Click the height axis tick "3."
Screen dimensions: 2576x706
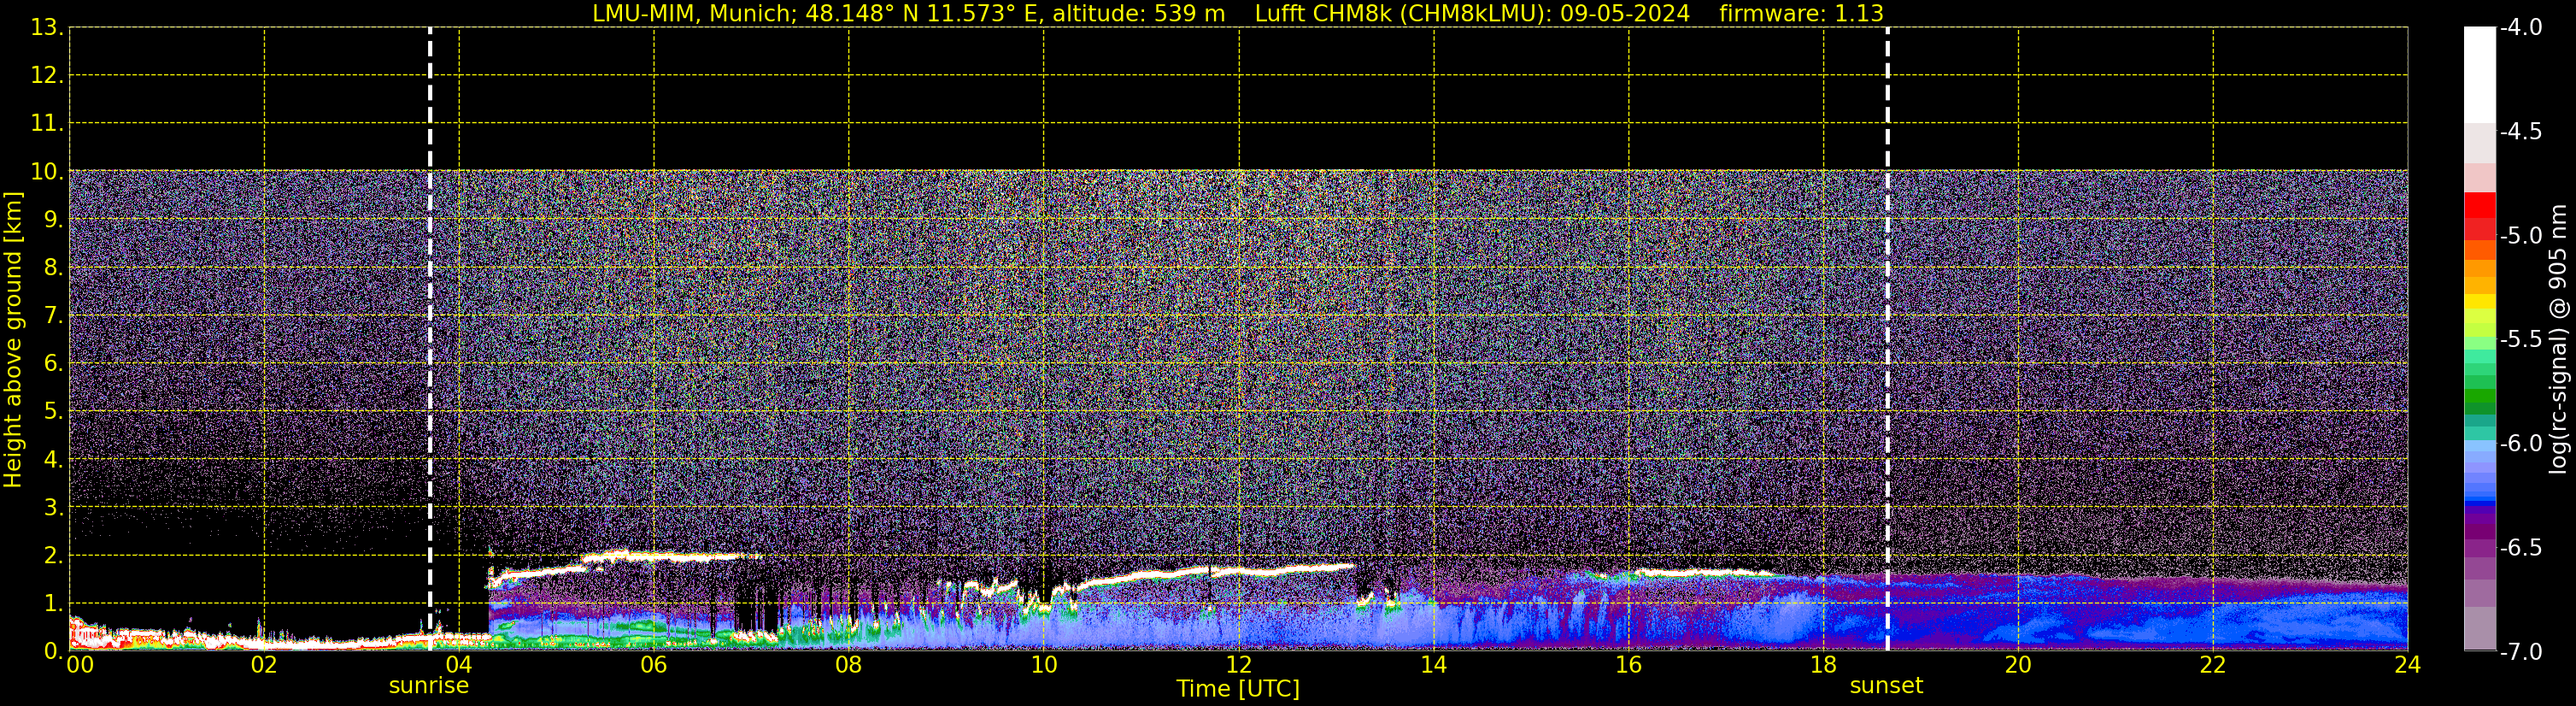coord(53,508)
